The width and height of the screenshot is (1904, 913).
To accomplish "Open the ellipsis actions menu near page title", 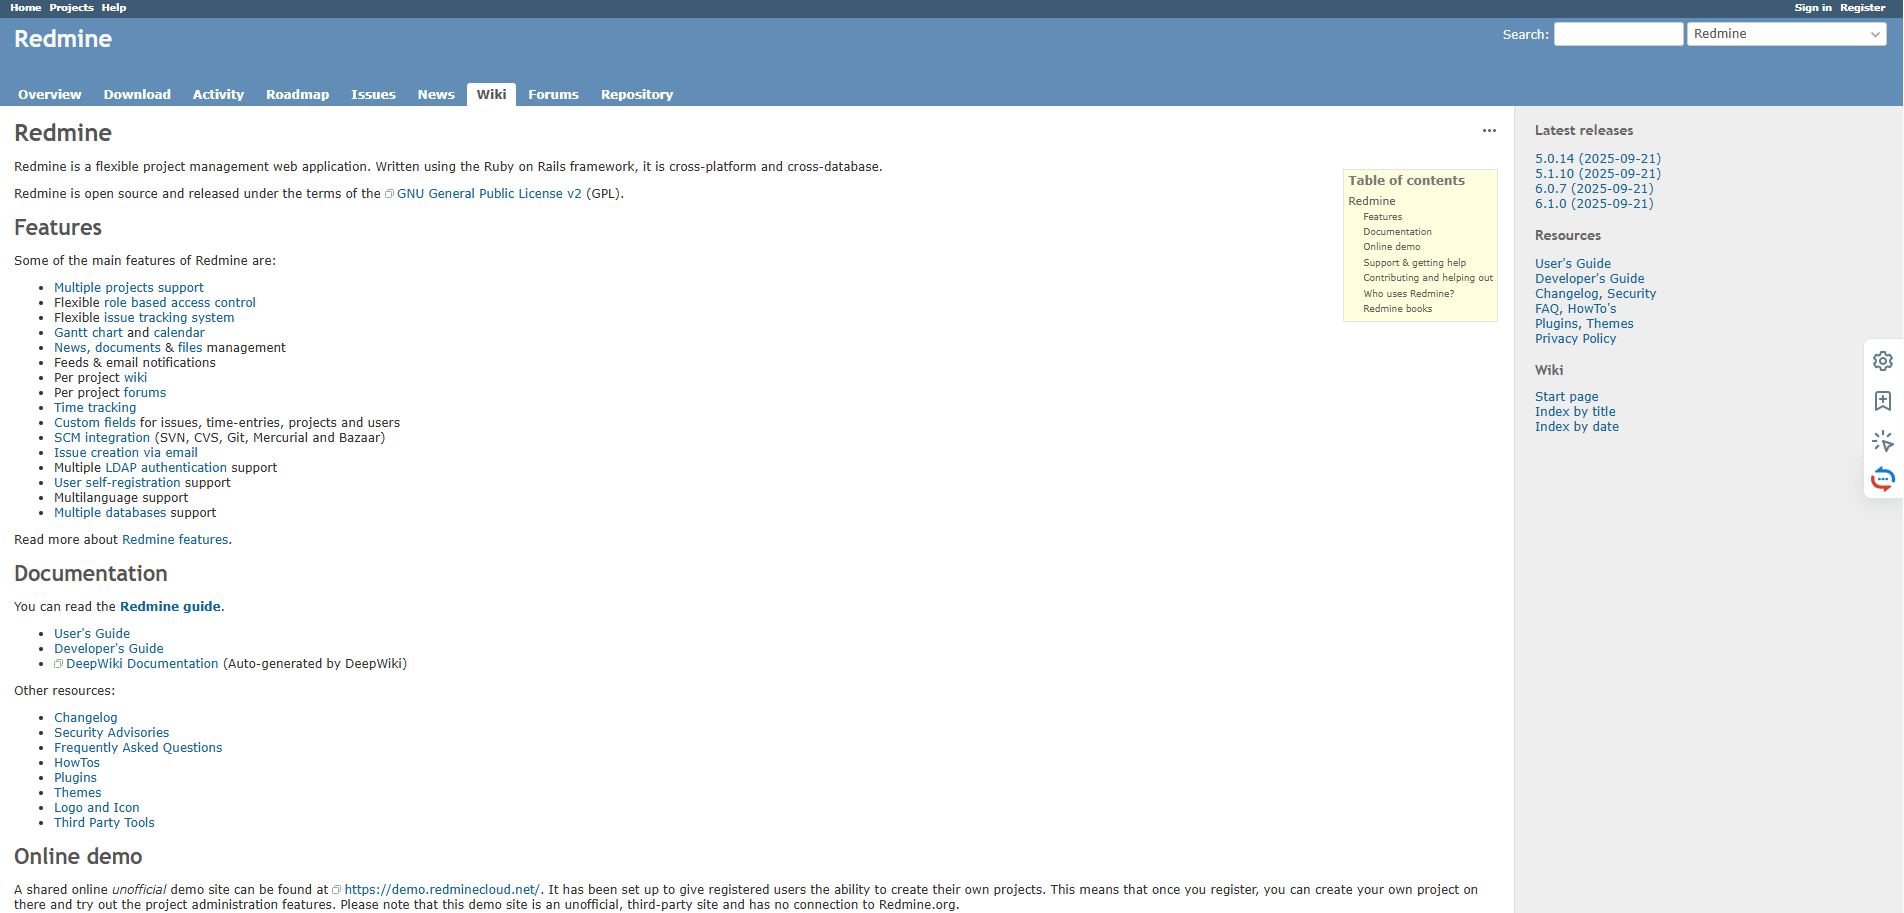I will click(1489, 131).
